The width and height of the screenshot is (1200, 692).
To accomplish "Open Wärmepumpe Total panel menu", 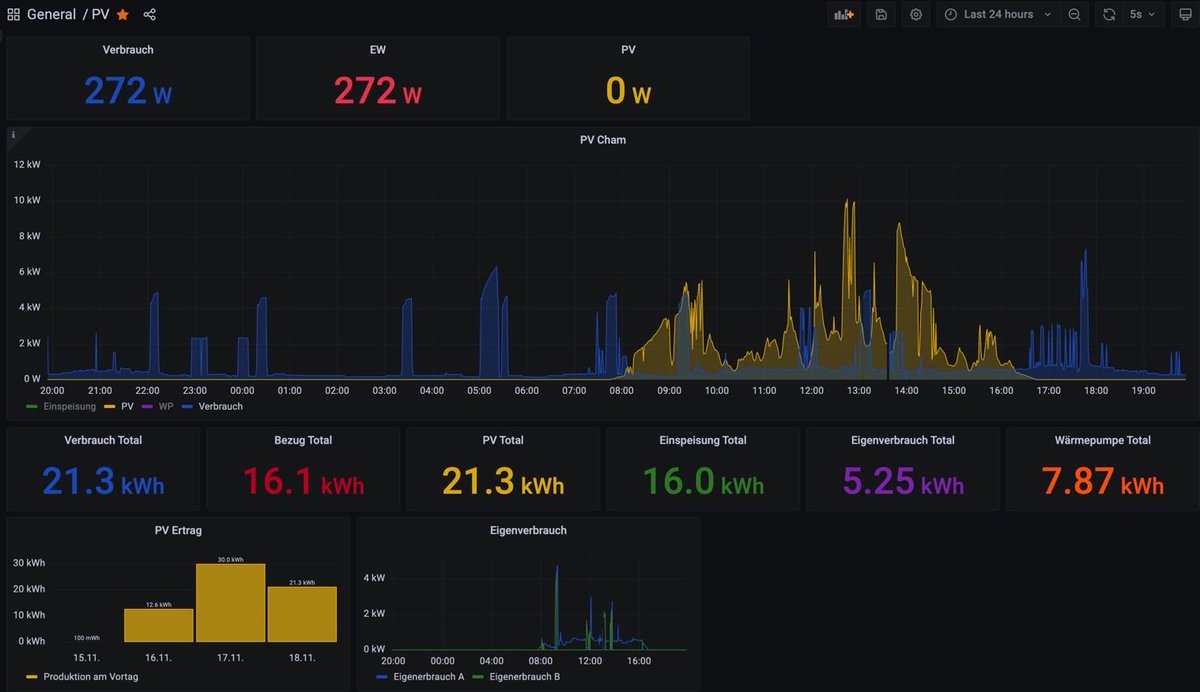I will click(x=1103, y=440).
